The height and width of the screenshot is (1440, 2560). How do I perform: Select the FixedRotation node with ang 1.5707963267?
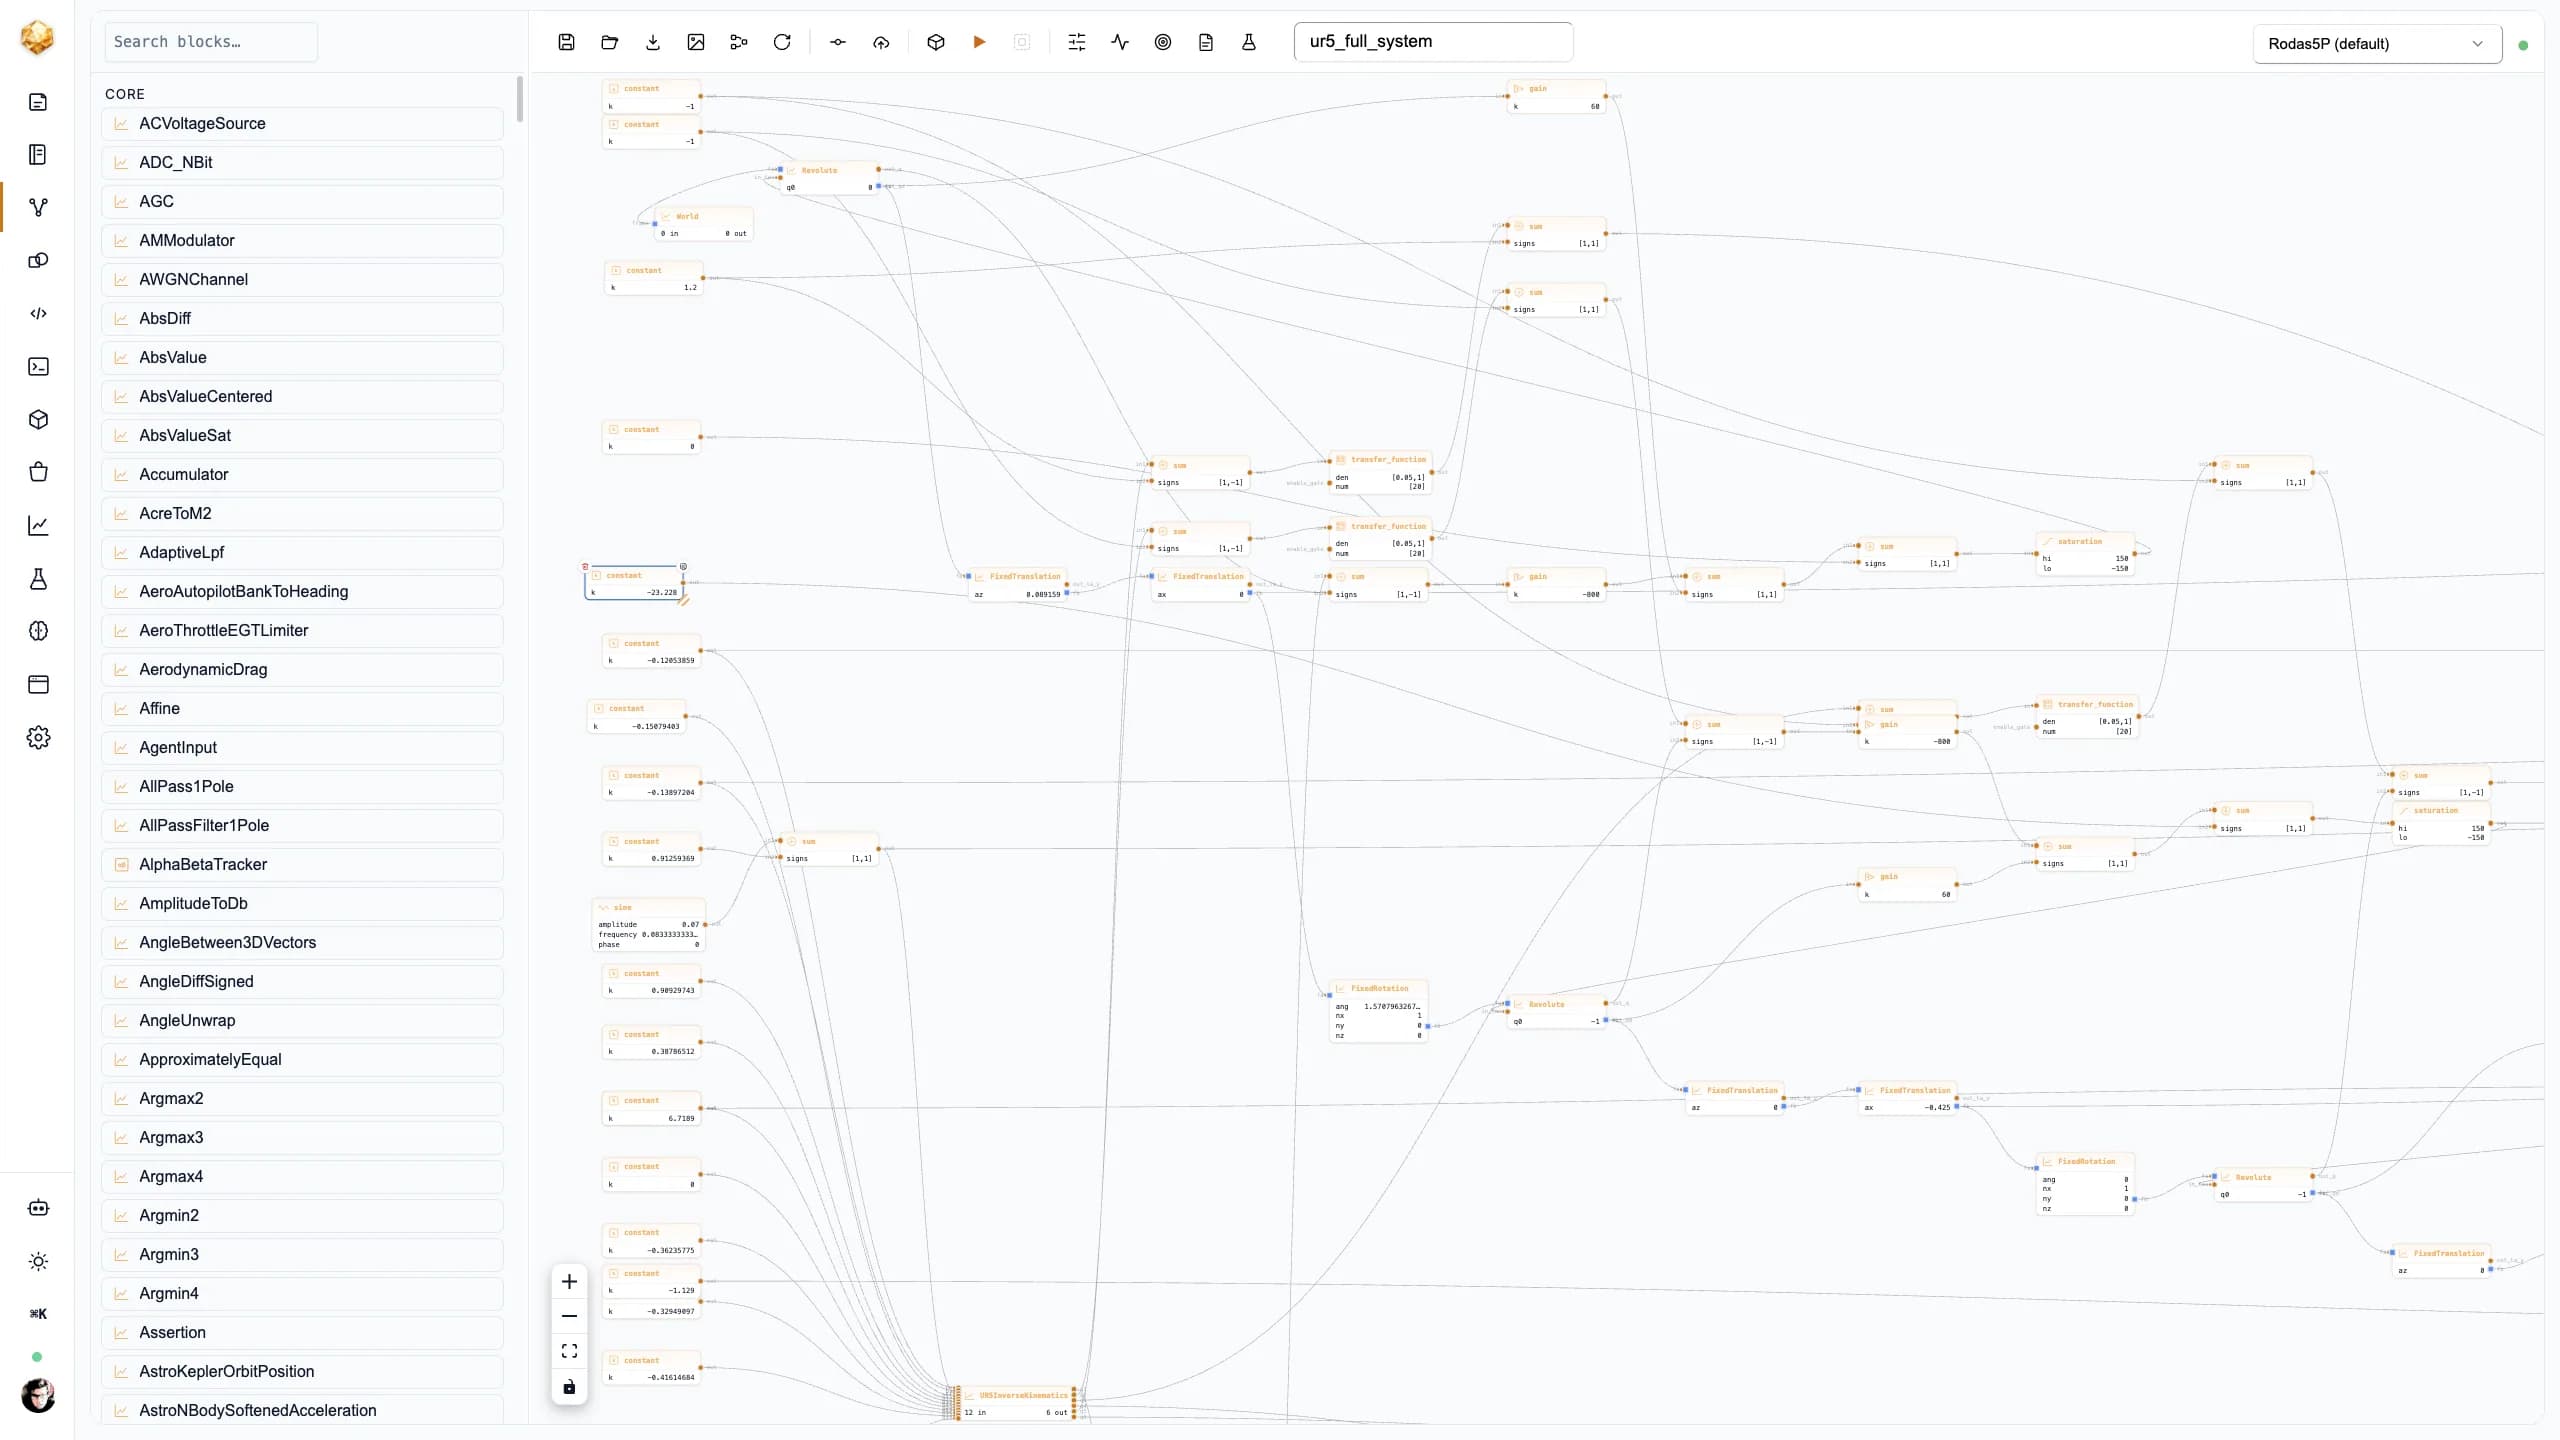(1379, 1011)
